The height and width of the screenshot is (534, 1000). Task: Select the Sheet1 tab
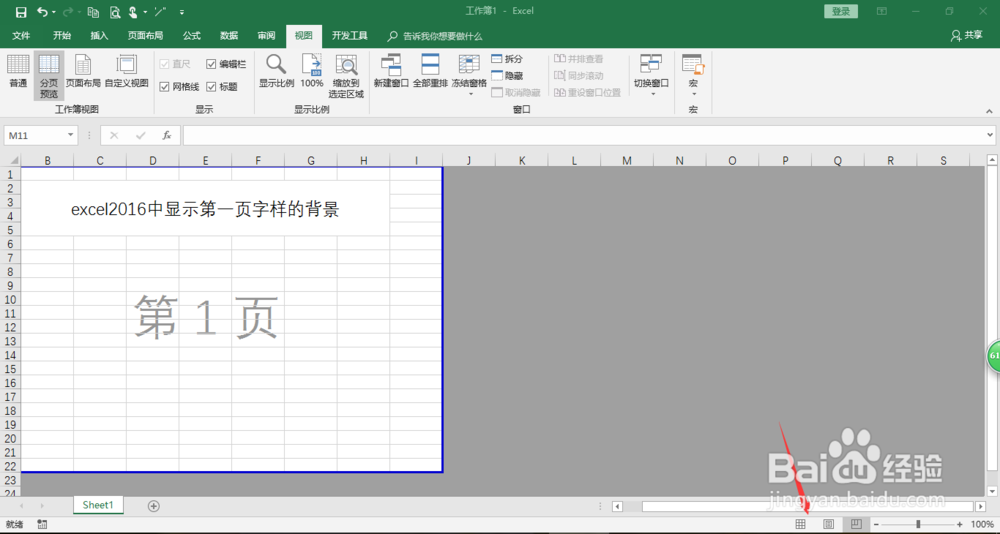coord(98,505)
